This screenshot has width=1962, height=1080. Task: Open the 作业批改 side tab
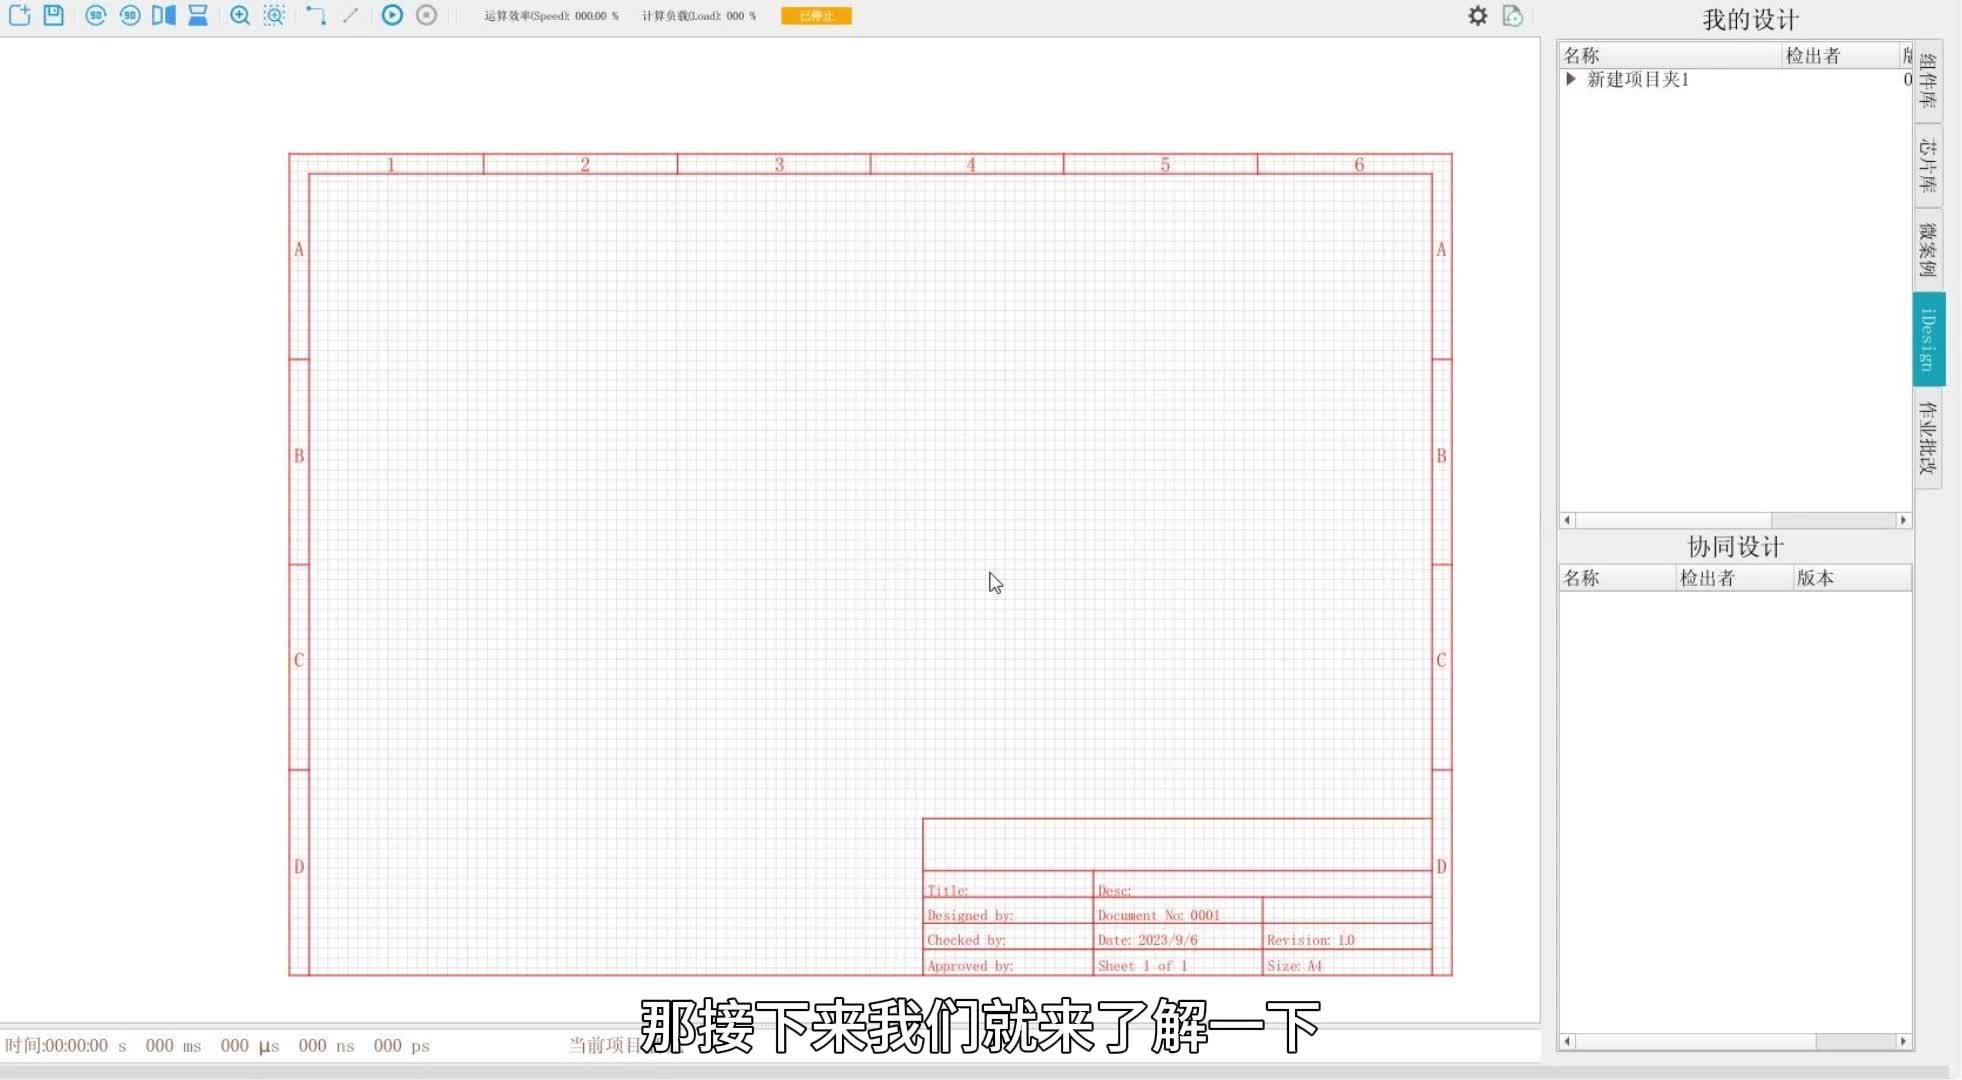click(1928, 437)
